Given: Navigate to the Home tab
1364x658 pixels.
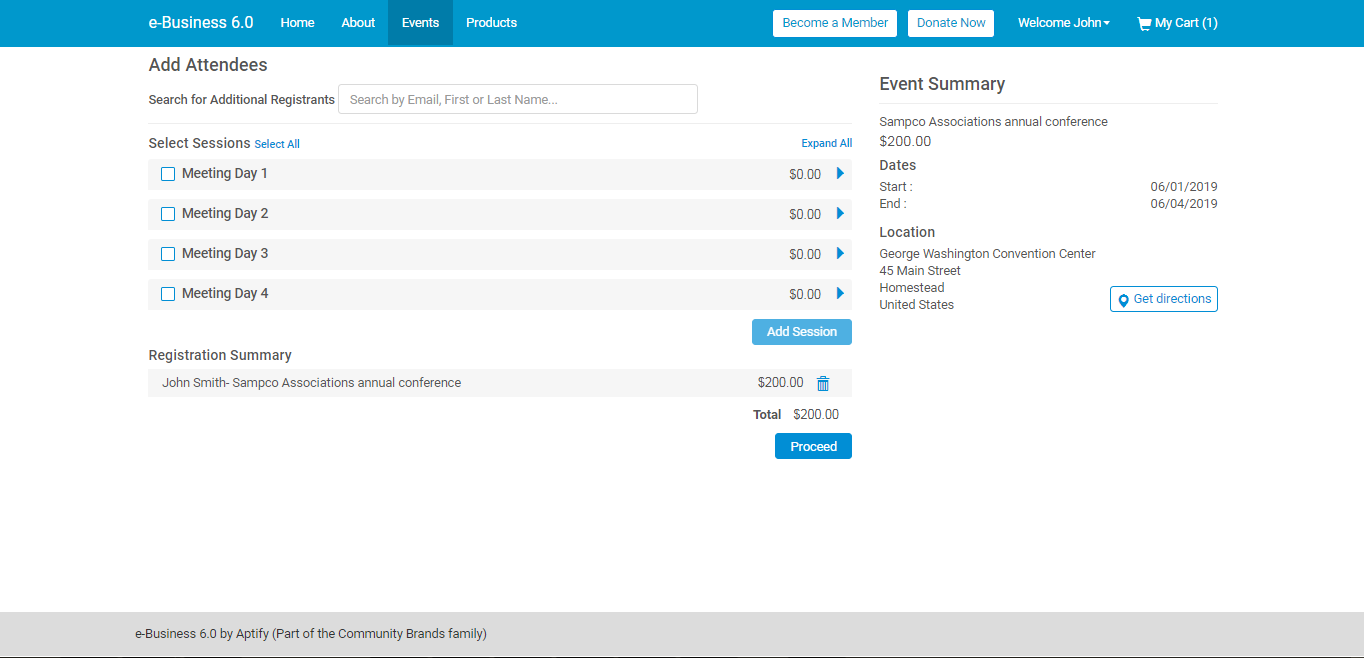Looking at the screenshot, I should [297, 22].
